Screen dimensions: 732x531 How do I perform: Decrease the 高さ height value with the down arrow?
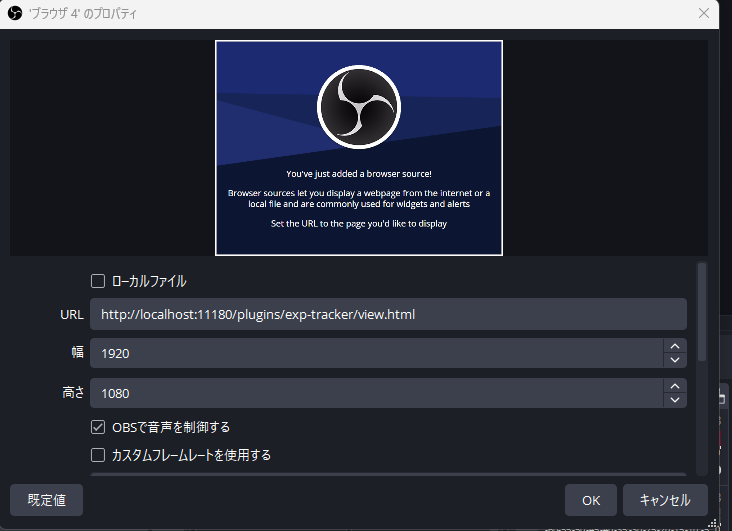click(x=675, y=400)
